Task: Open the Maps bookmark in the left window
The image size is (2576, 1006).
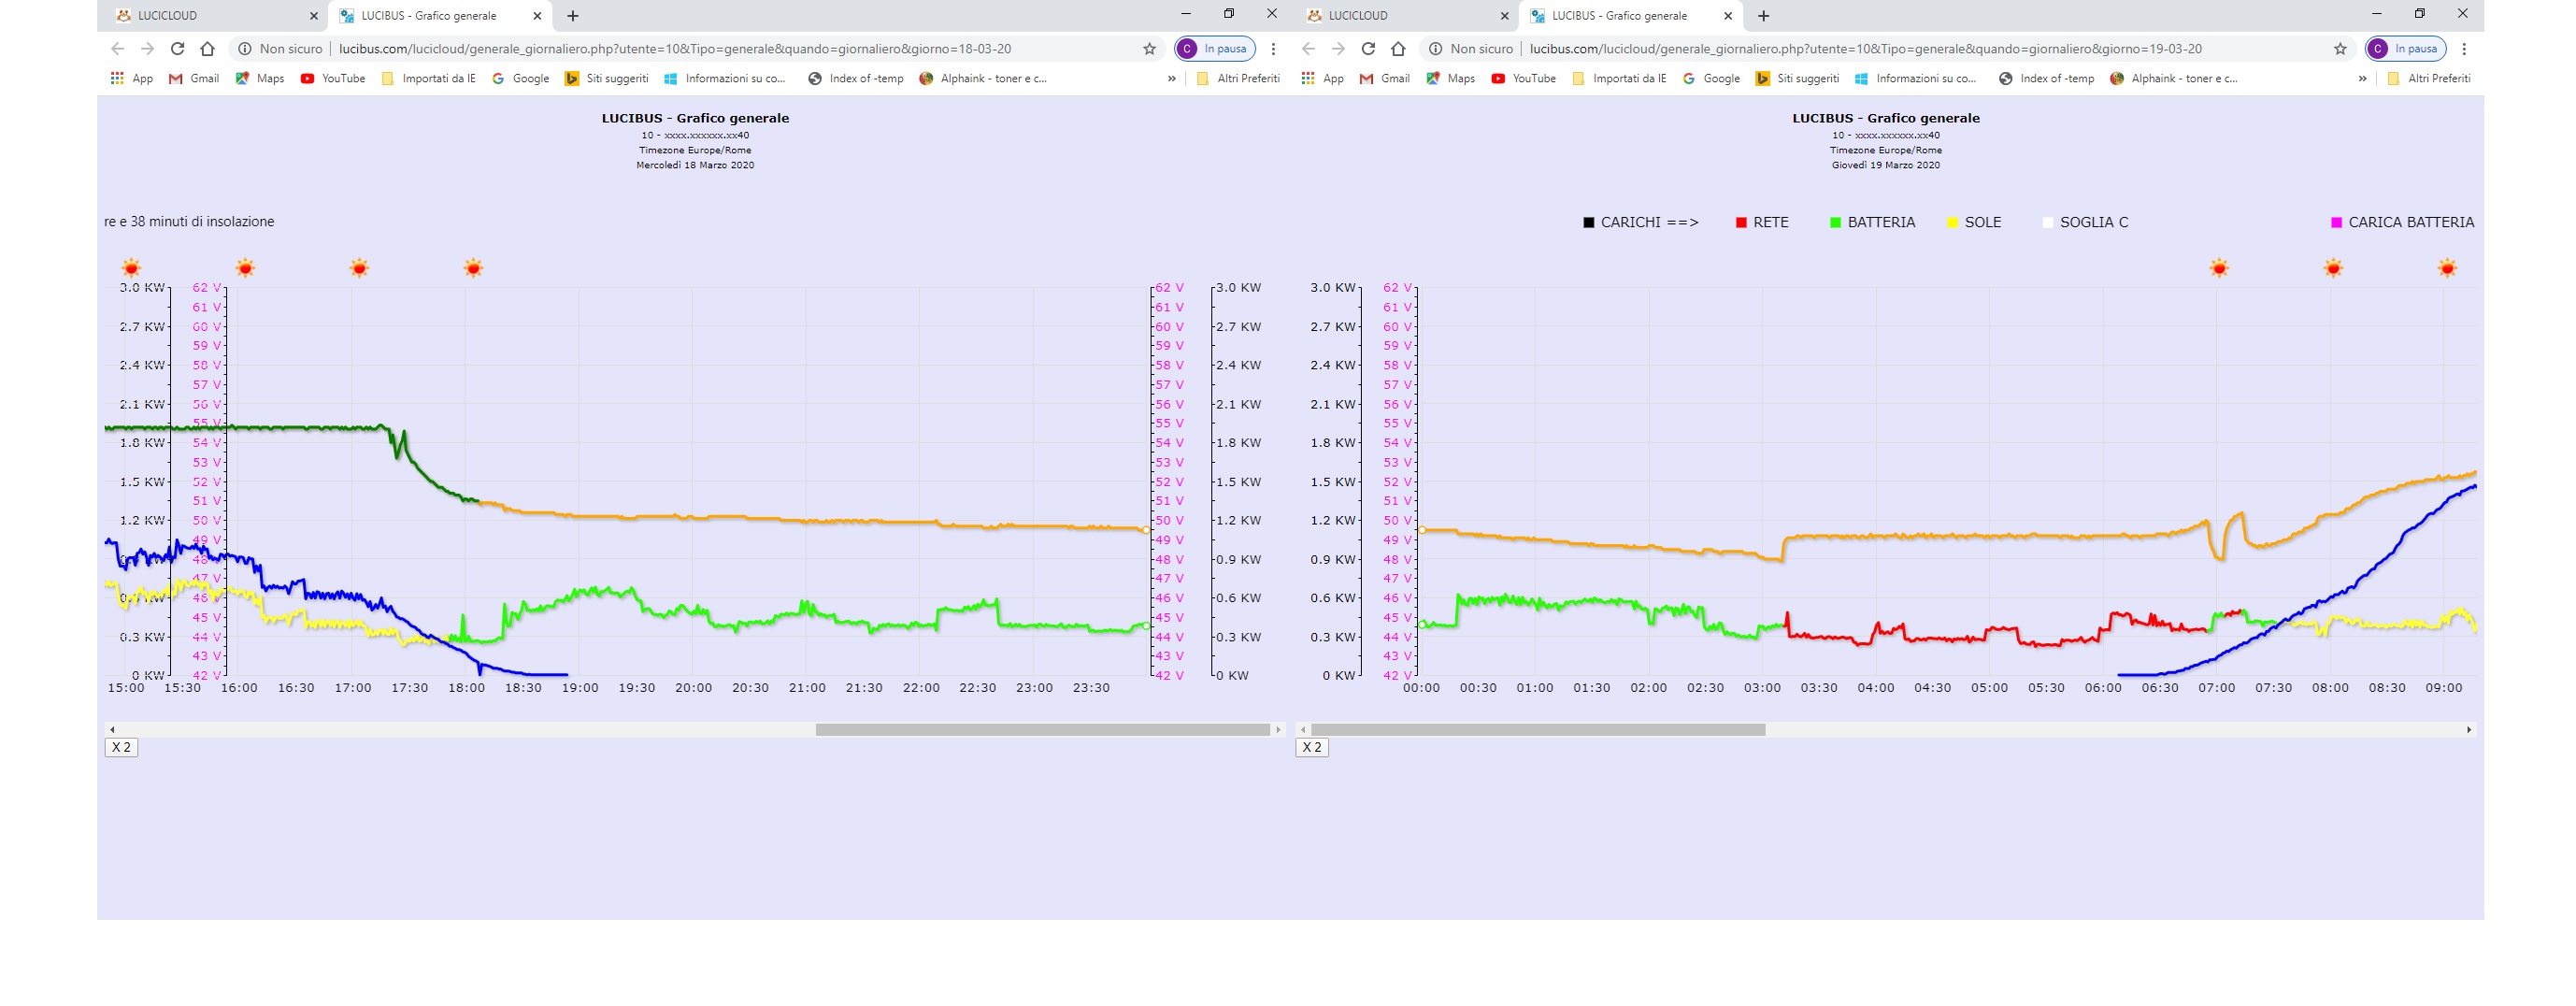Action: point(260,79)
